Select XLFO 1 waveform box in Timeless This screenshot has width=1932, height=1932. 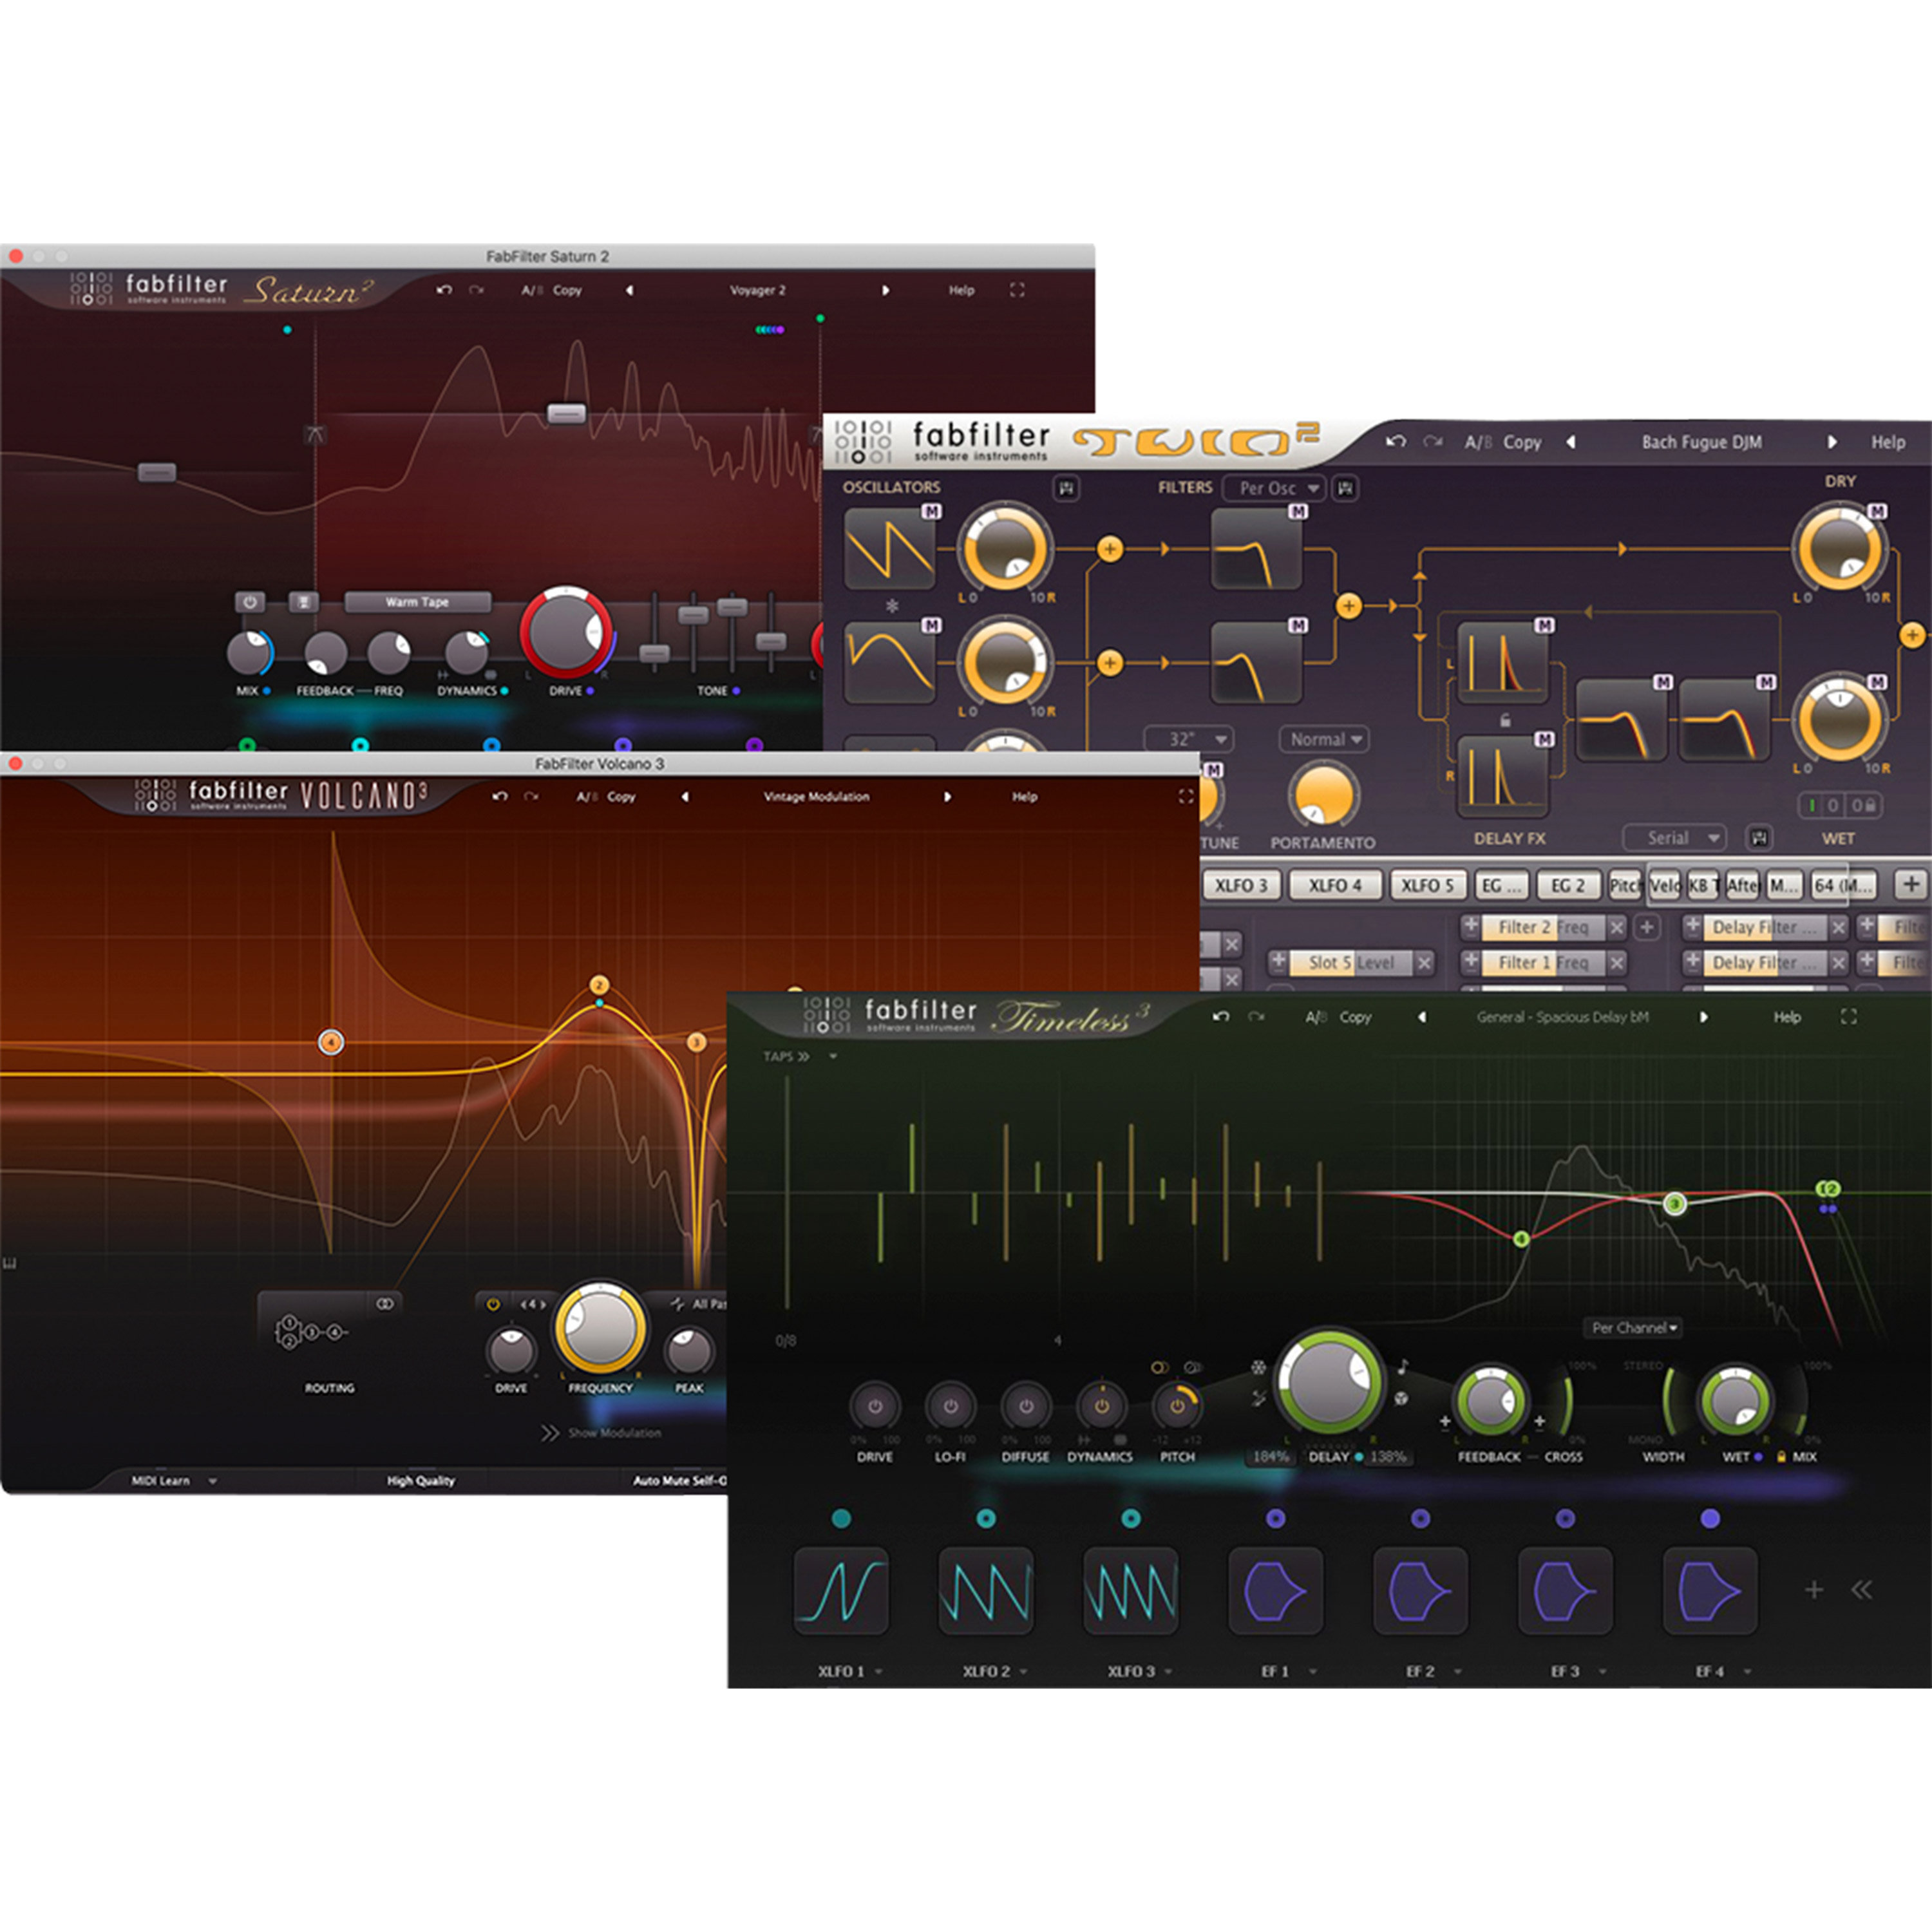point(841,1590)
